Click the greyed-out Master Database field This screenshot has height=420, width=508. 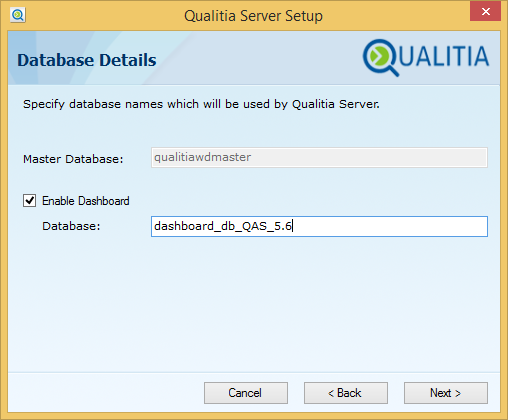319,157
